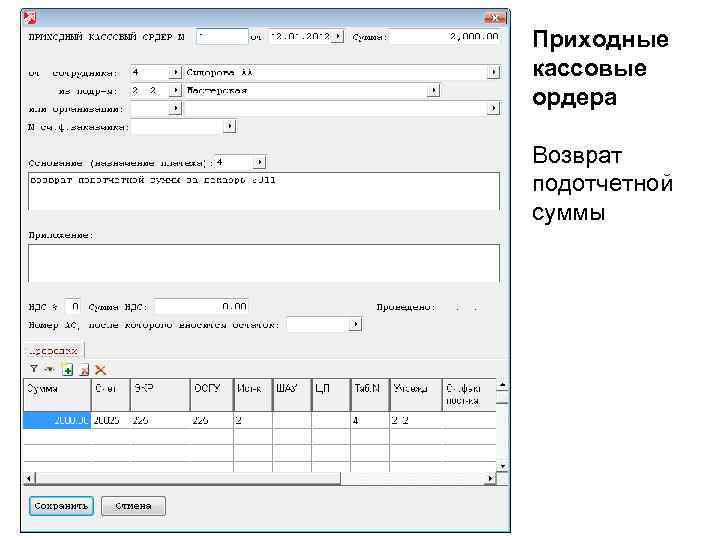
Task: Click the table's horizontal scrollbar thumb
Action: pyautogui.click(x=188, y=478)
